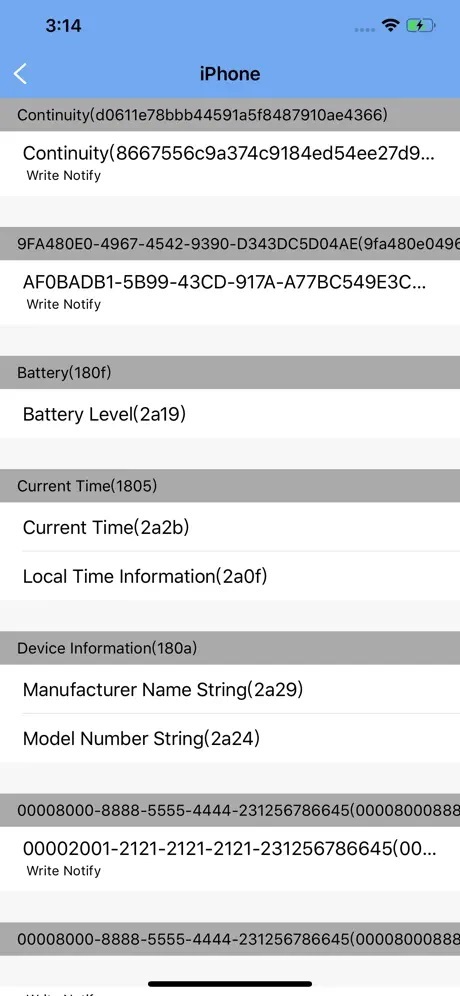Image resolution: width=460 pixels, height=996 pixels.
Task: Open Battery Level(2a19) characteristic
Action: pos(230,414)
